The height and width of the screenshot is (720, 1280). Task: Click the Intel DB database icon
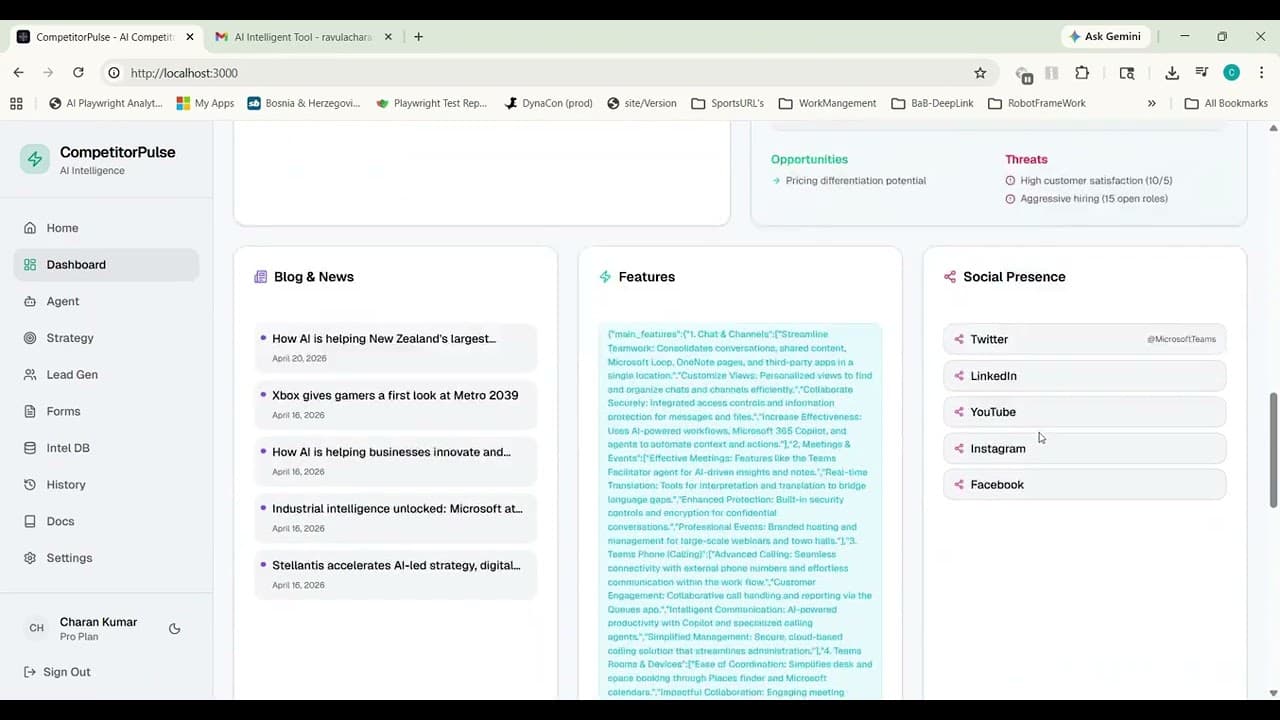click(x=30, y=448)
